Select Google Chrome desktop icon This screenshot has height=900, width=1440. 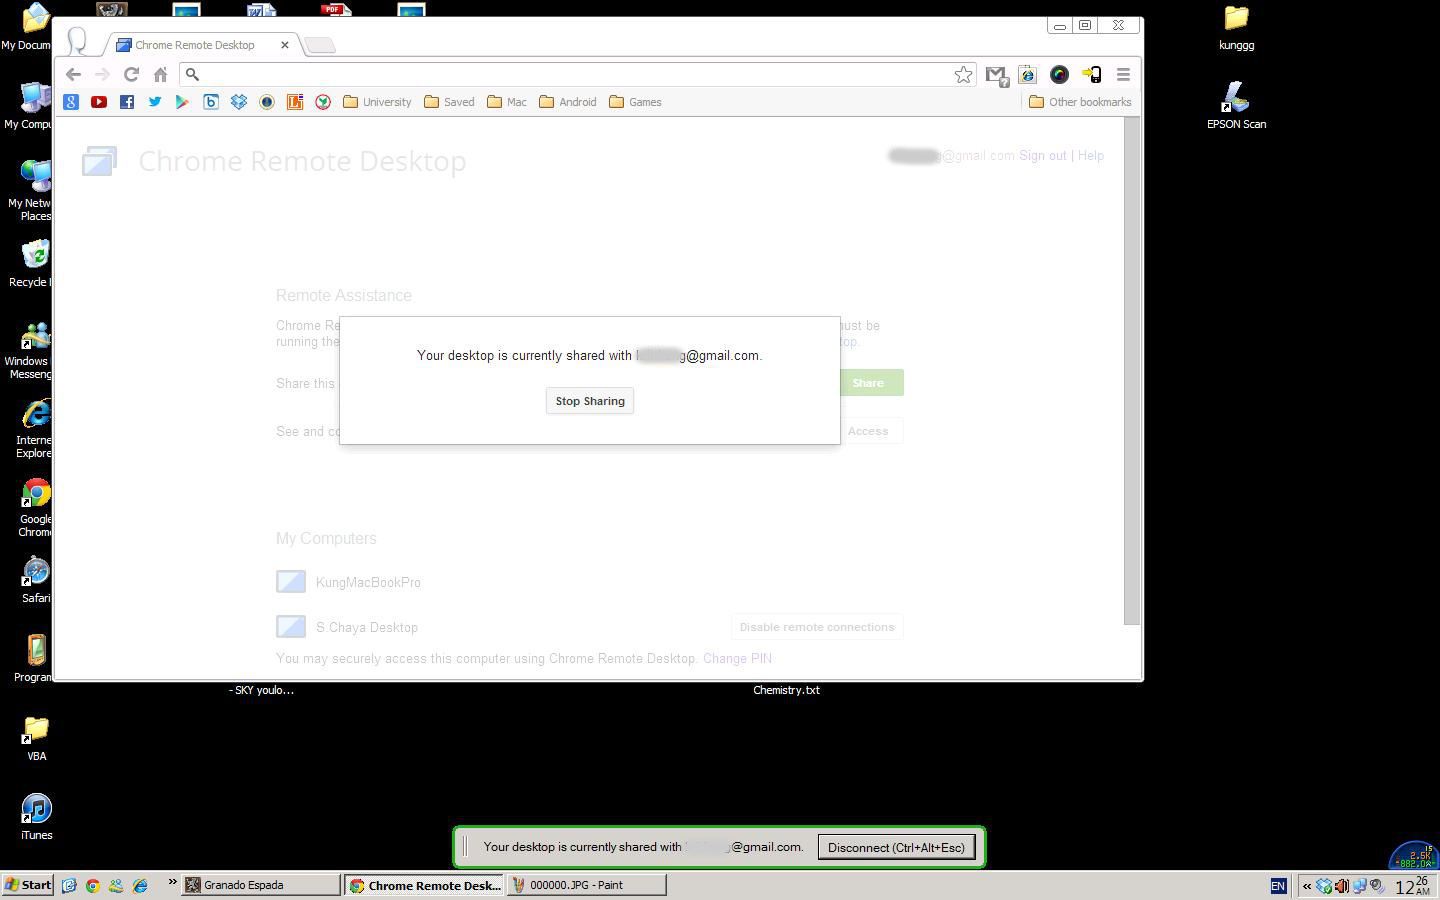coord(36,508)
